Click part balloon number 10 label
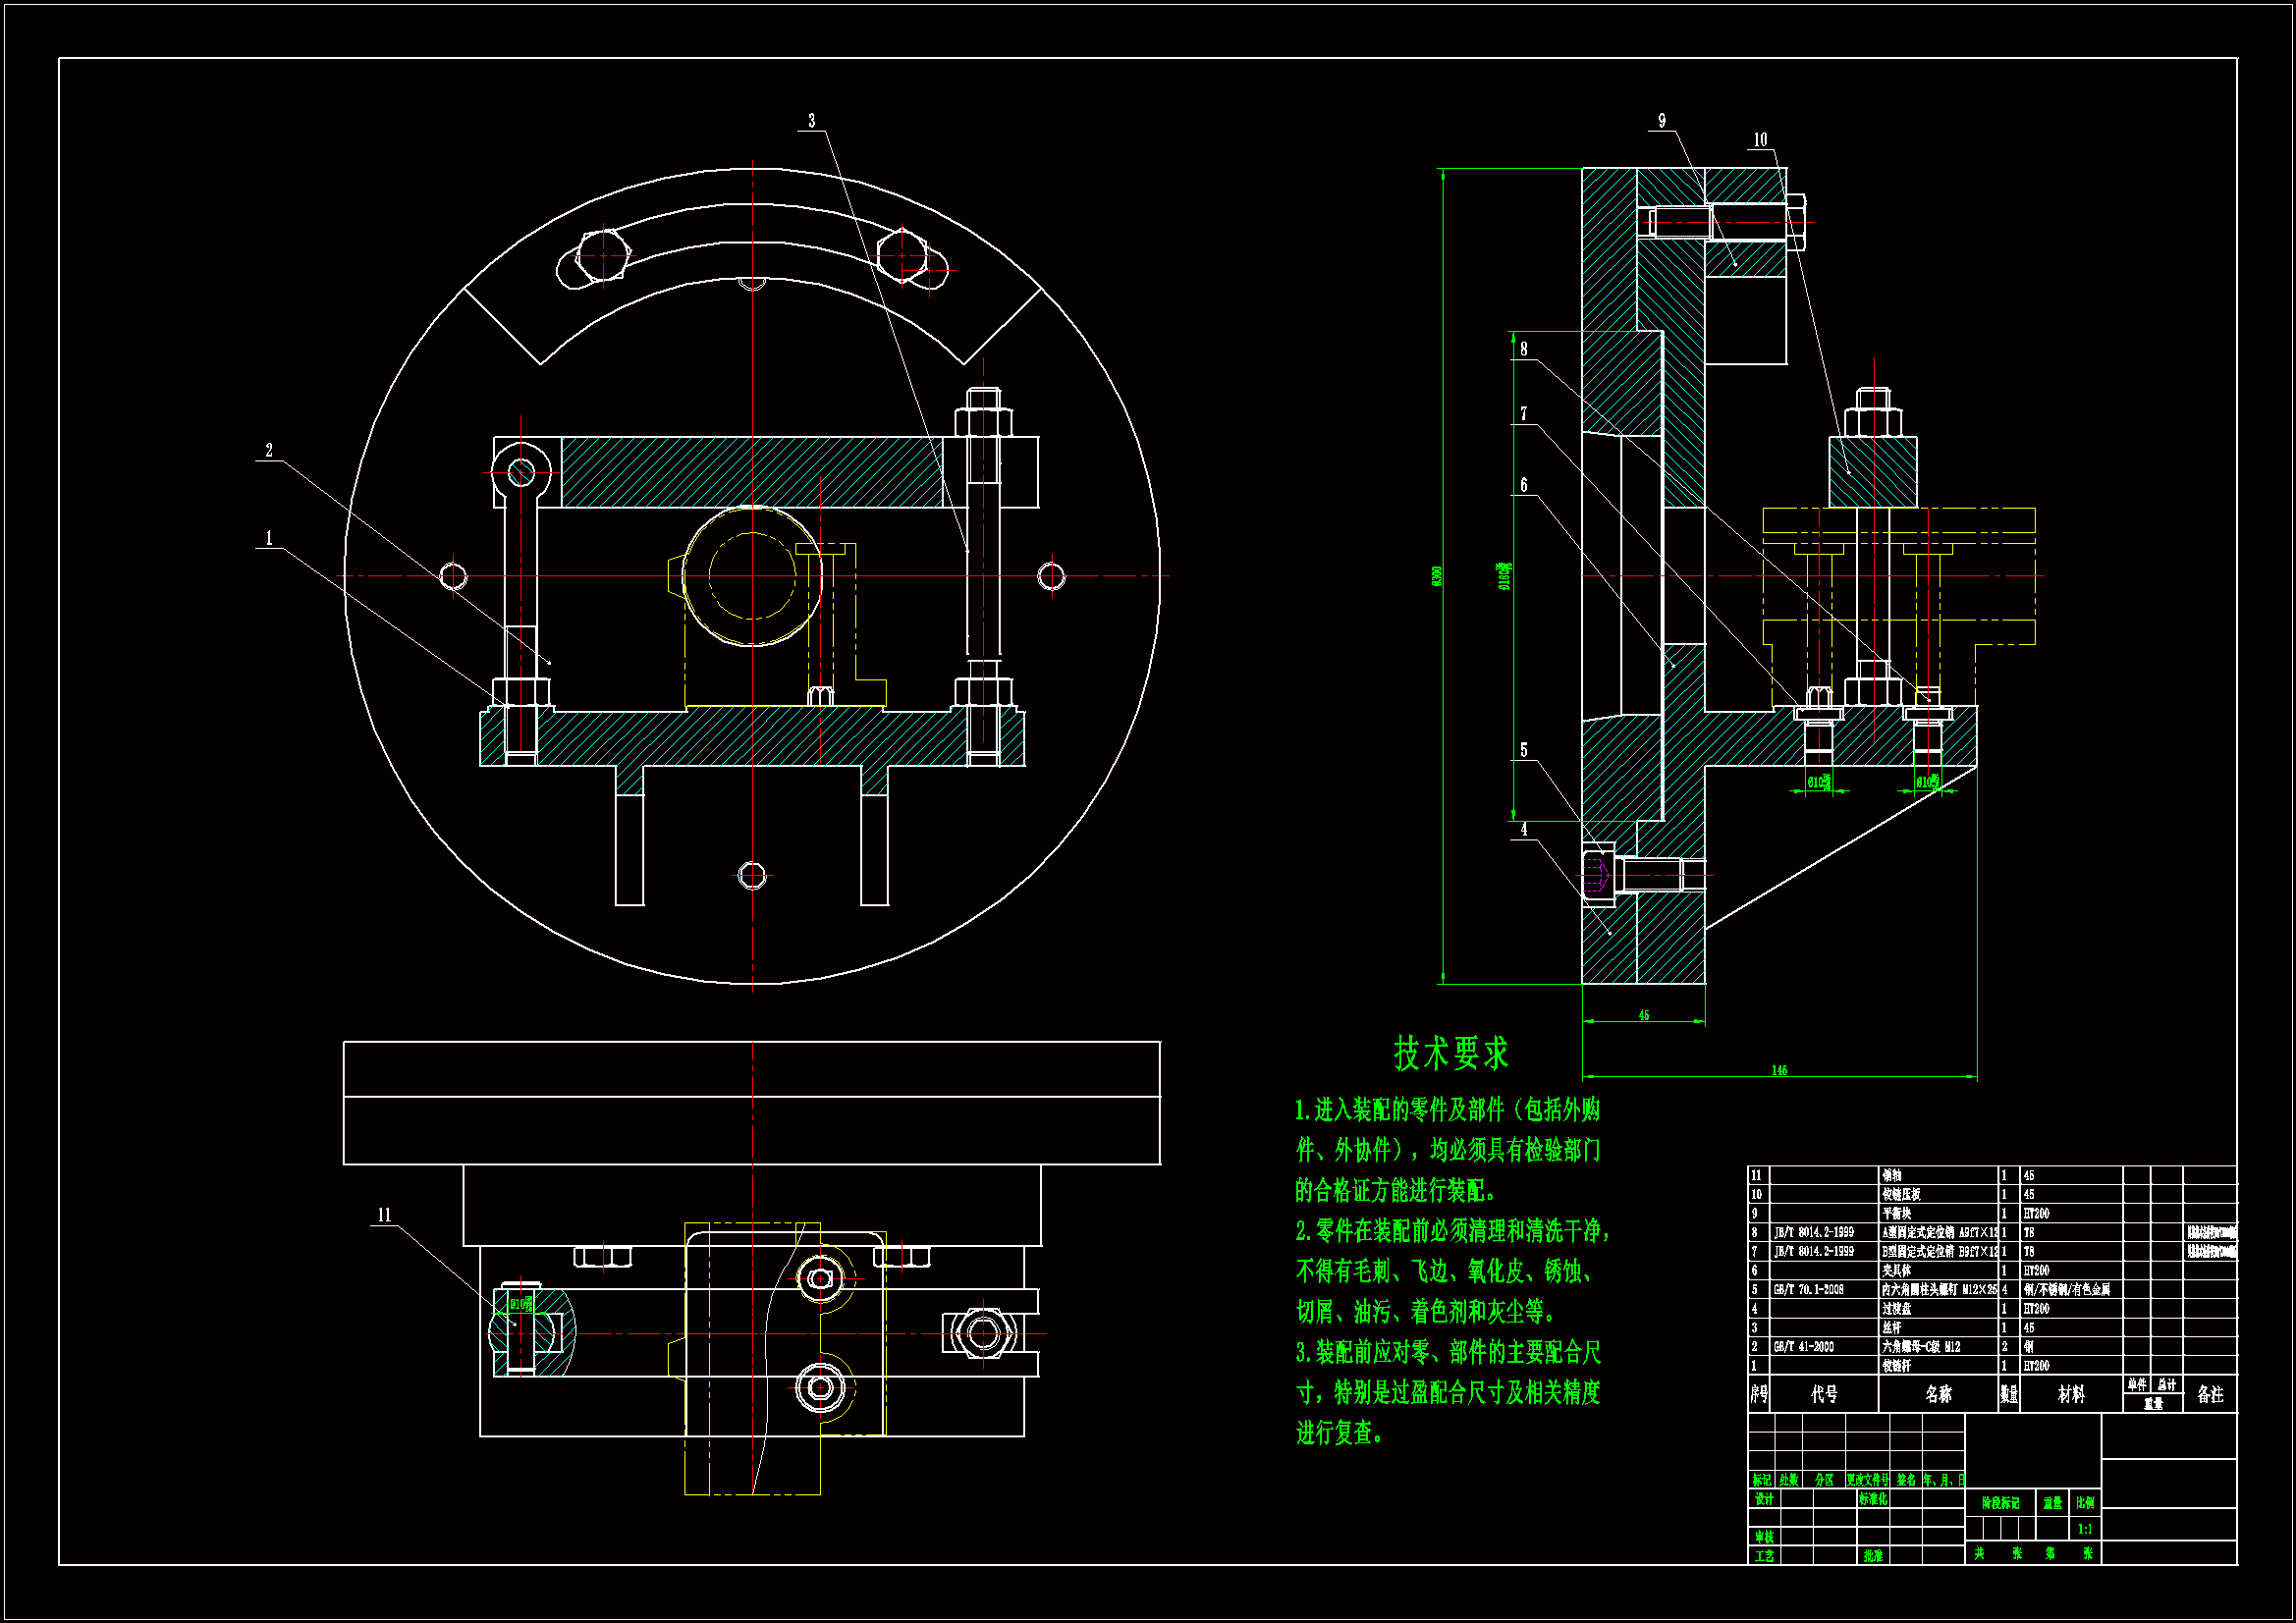 pyautogui.click(x=1760, y=140)
